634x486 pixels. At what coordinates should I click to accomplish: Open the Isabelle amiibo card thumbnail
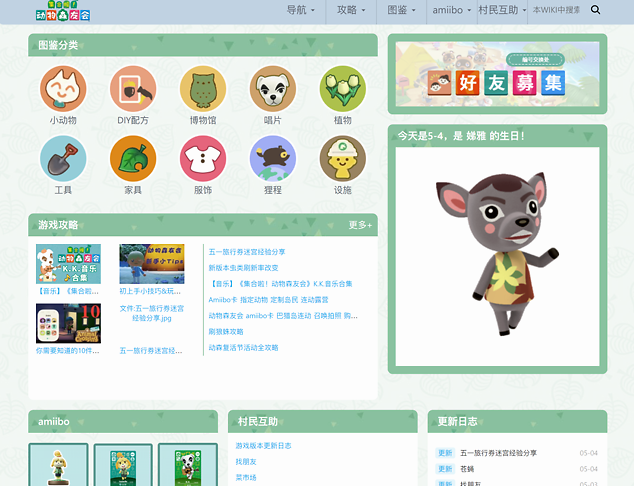coord(123,465)
